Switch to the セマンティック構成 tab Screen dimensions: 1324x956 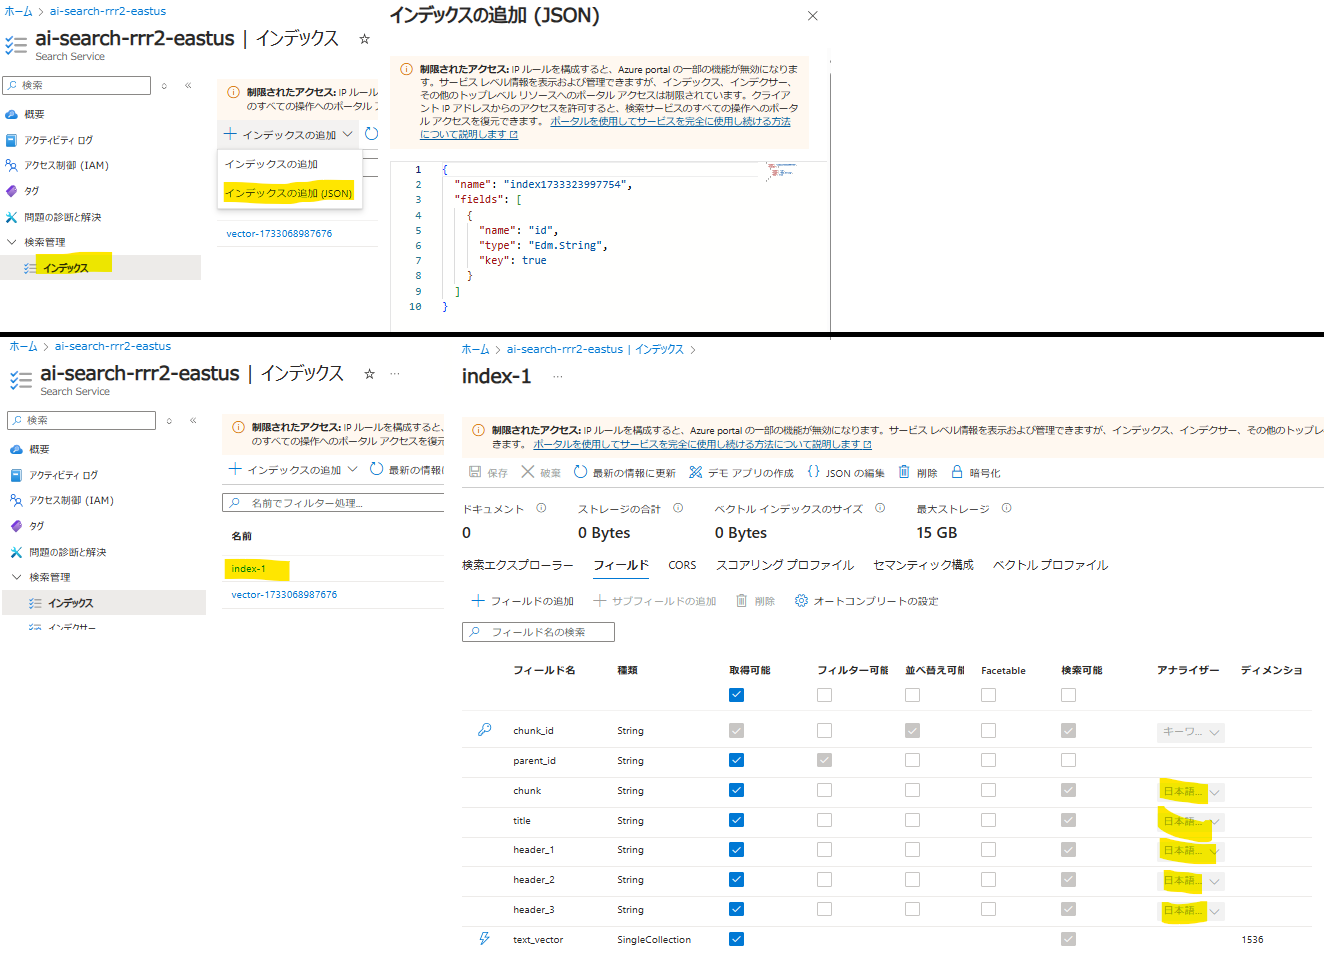pyautogui.click(x=923, y=565)
